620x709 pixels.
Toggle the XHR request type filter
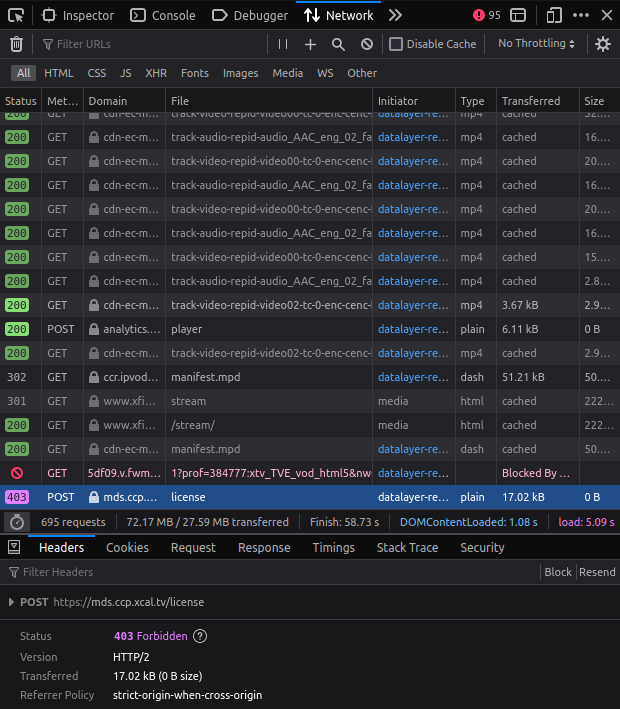point(156,73)
